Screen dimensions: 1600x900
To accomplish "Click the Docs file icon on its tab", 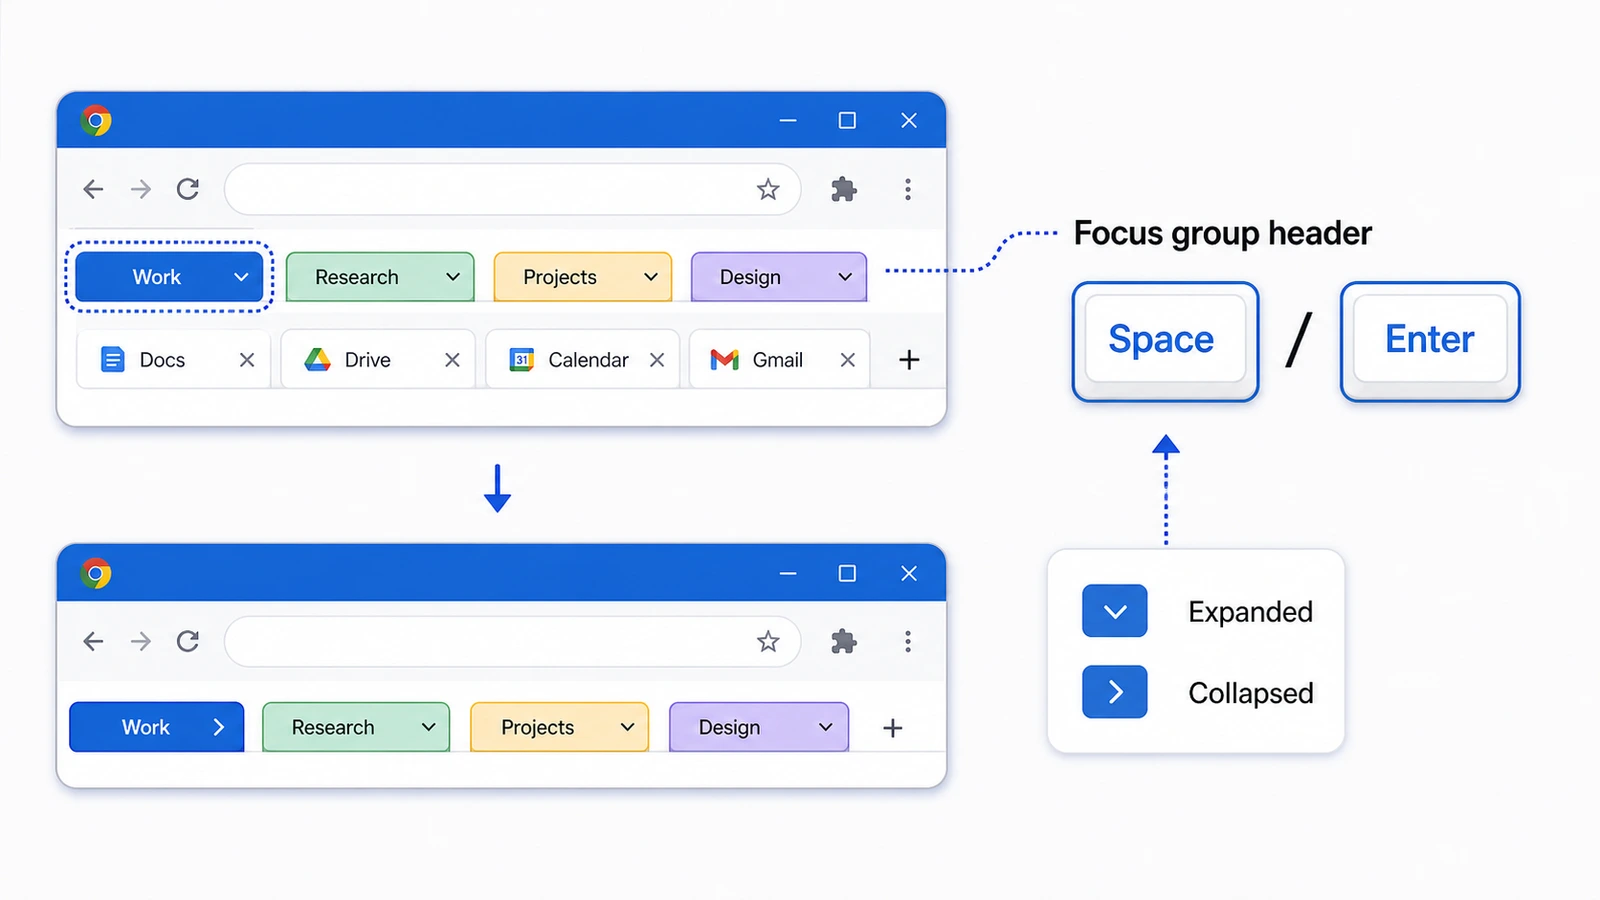I will [x=113, y=360].
